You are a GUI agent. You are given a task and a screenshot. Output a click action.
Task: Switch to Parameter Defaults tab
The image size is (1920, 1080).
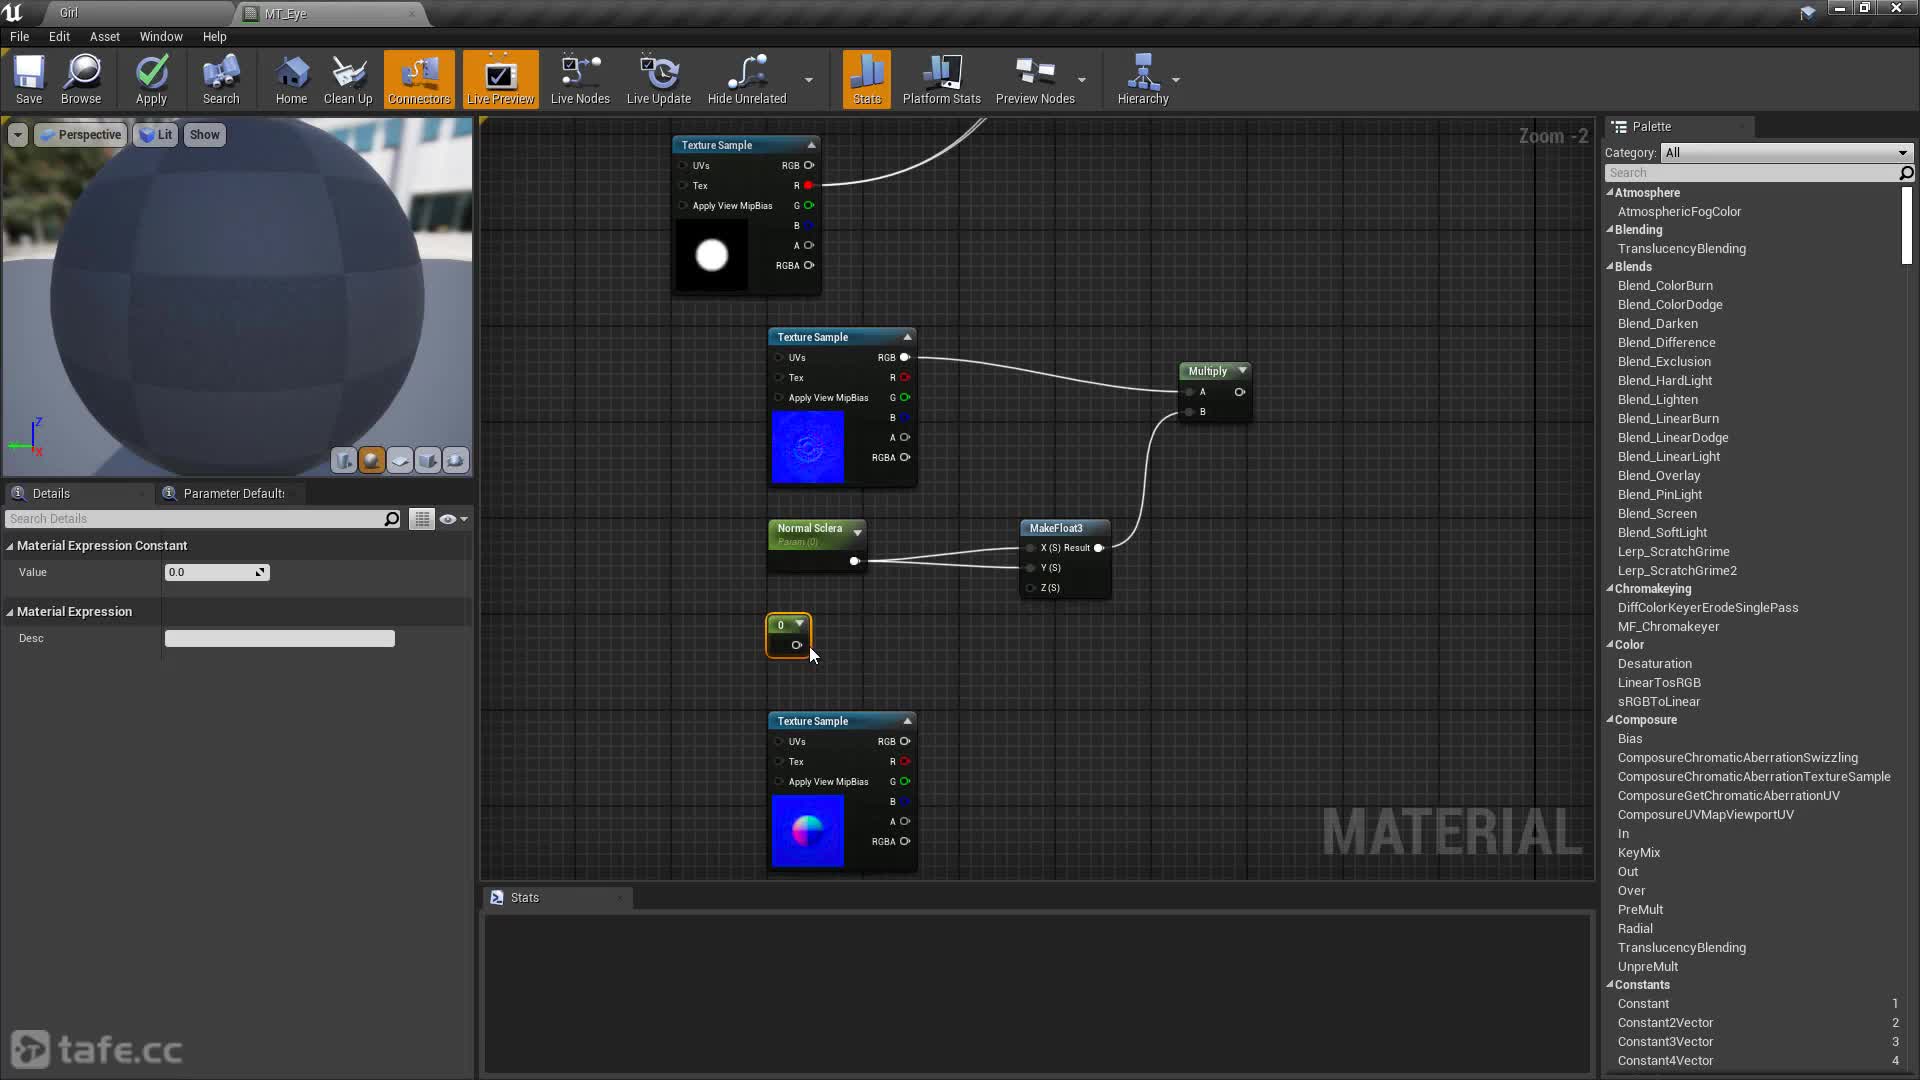click(x=233, y=493)
